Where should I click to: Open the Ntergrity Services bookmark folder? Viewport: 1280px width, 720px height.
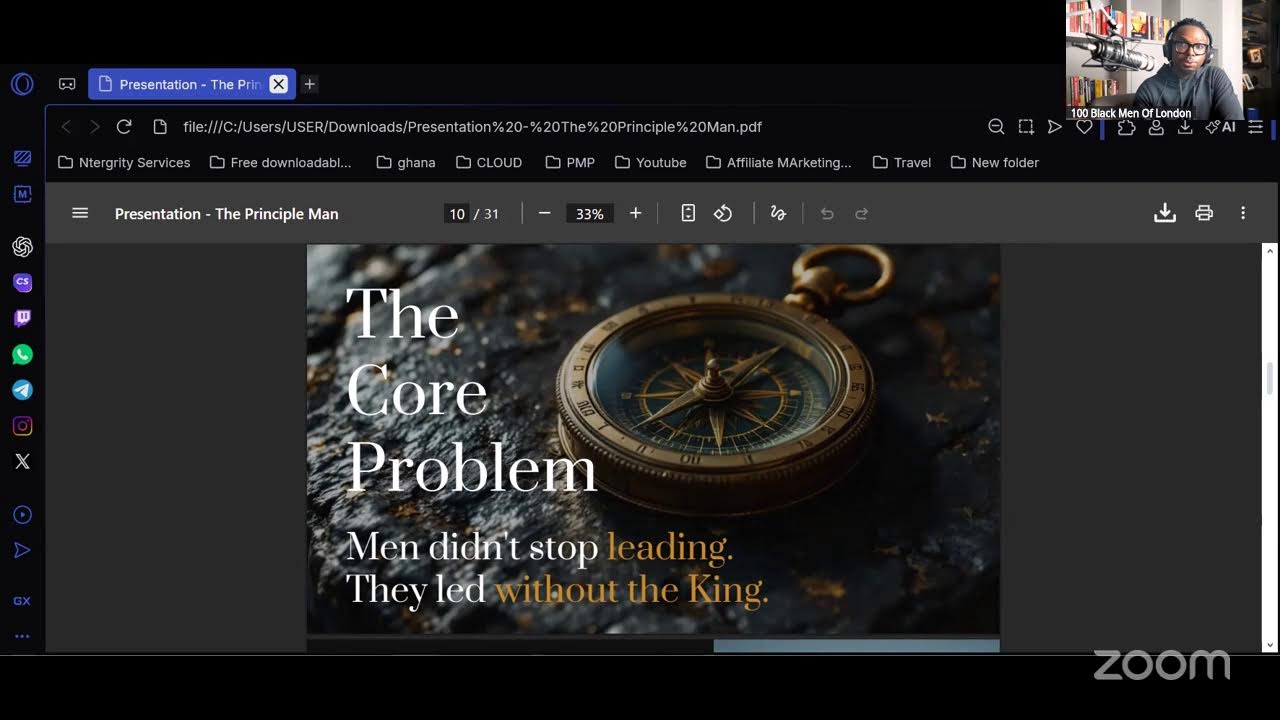(124, 162)
